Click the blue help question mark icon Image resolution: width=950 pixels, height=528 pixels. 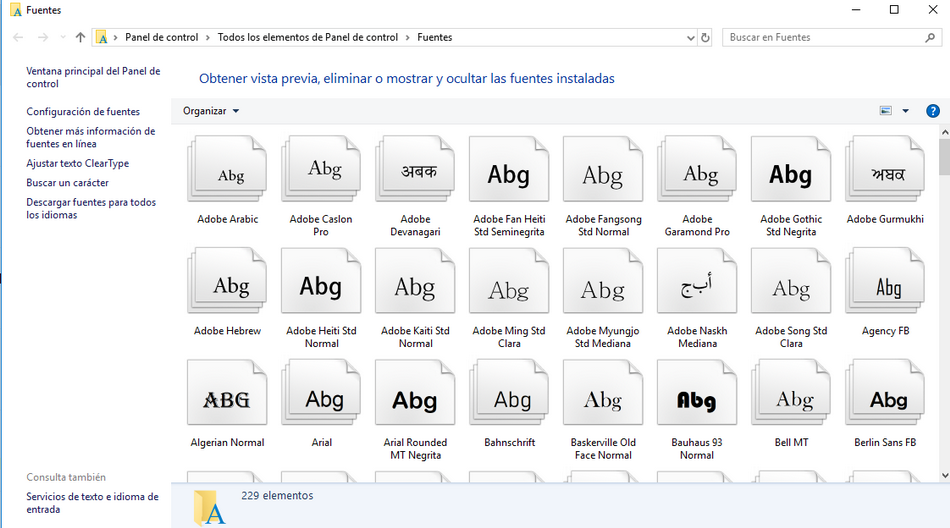click(932, 111)
